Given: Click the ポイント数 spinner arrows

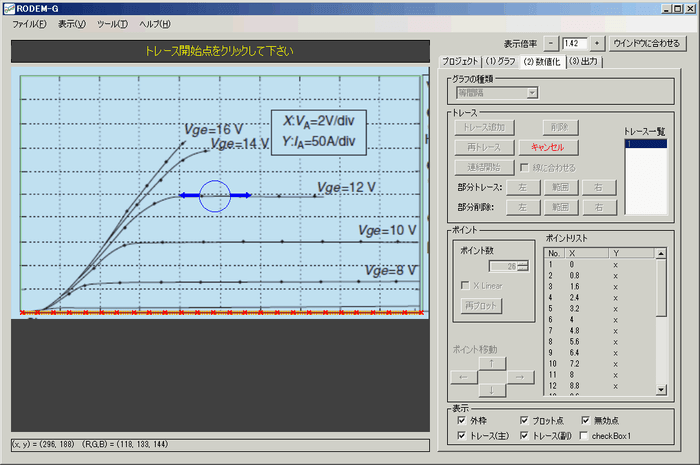Looking at the screenshot, I should click(521, 265).
